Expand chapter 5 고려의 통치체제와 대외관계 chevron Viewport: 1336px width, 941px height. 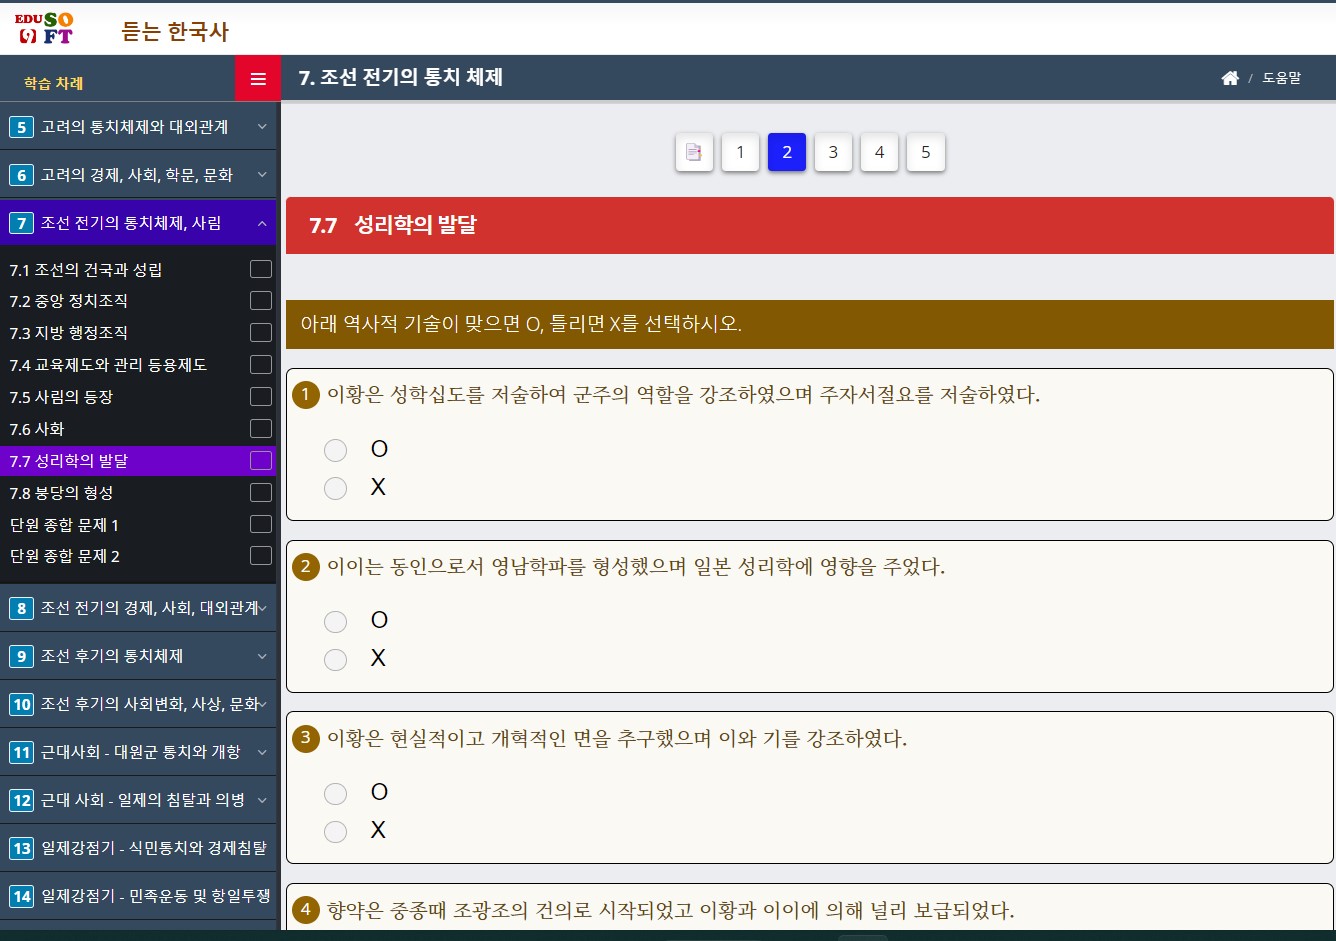click(x=262, y=127)
